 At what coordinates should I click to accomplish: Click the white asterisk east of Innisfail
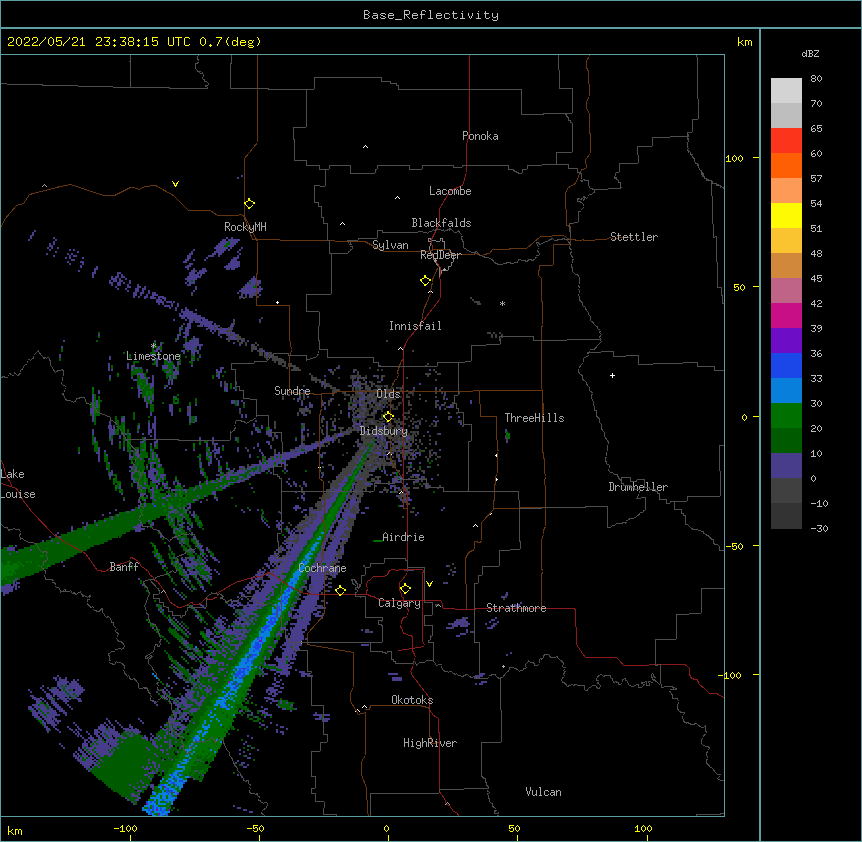pos(502,303)
